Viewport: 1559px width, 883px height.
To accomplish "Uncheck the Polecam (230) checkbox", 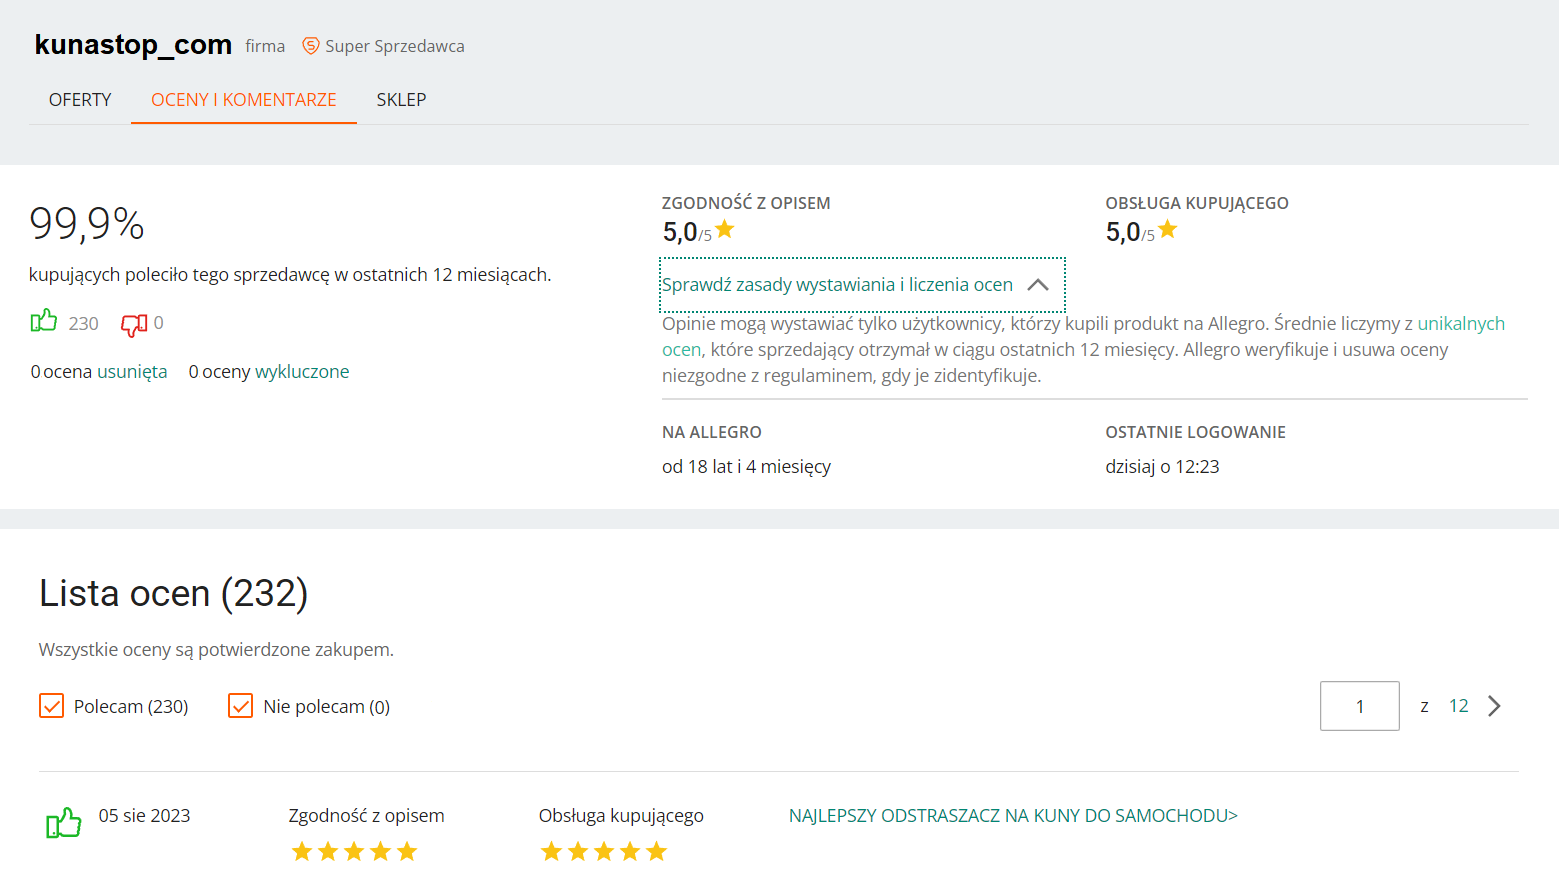I will click(x=52, y=706).
